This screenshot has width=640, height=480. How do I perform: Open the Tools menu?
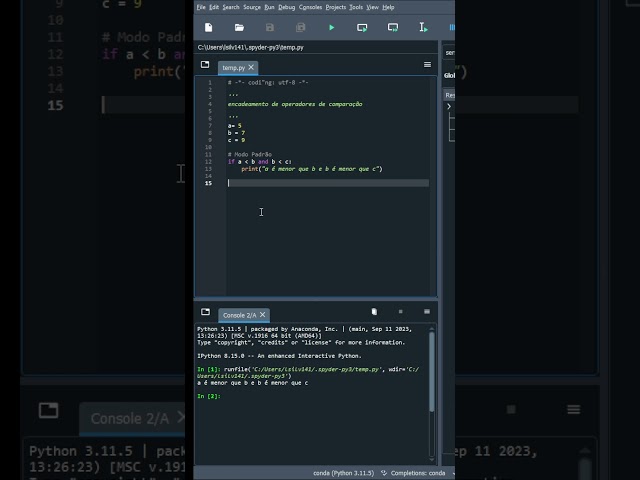click(356, 7)
